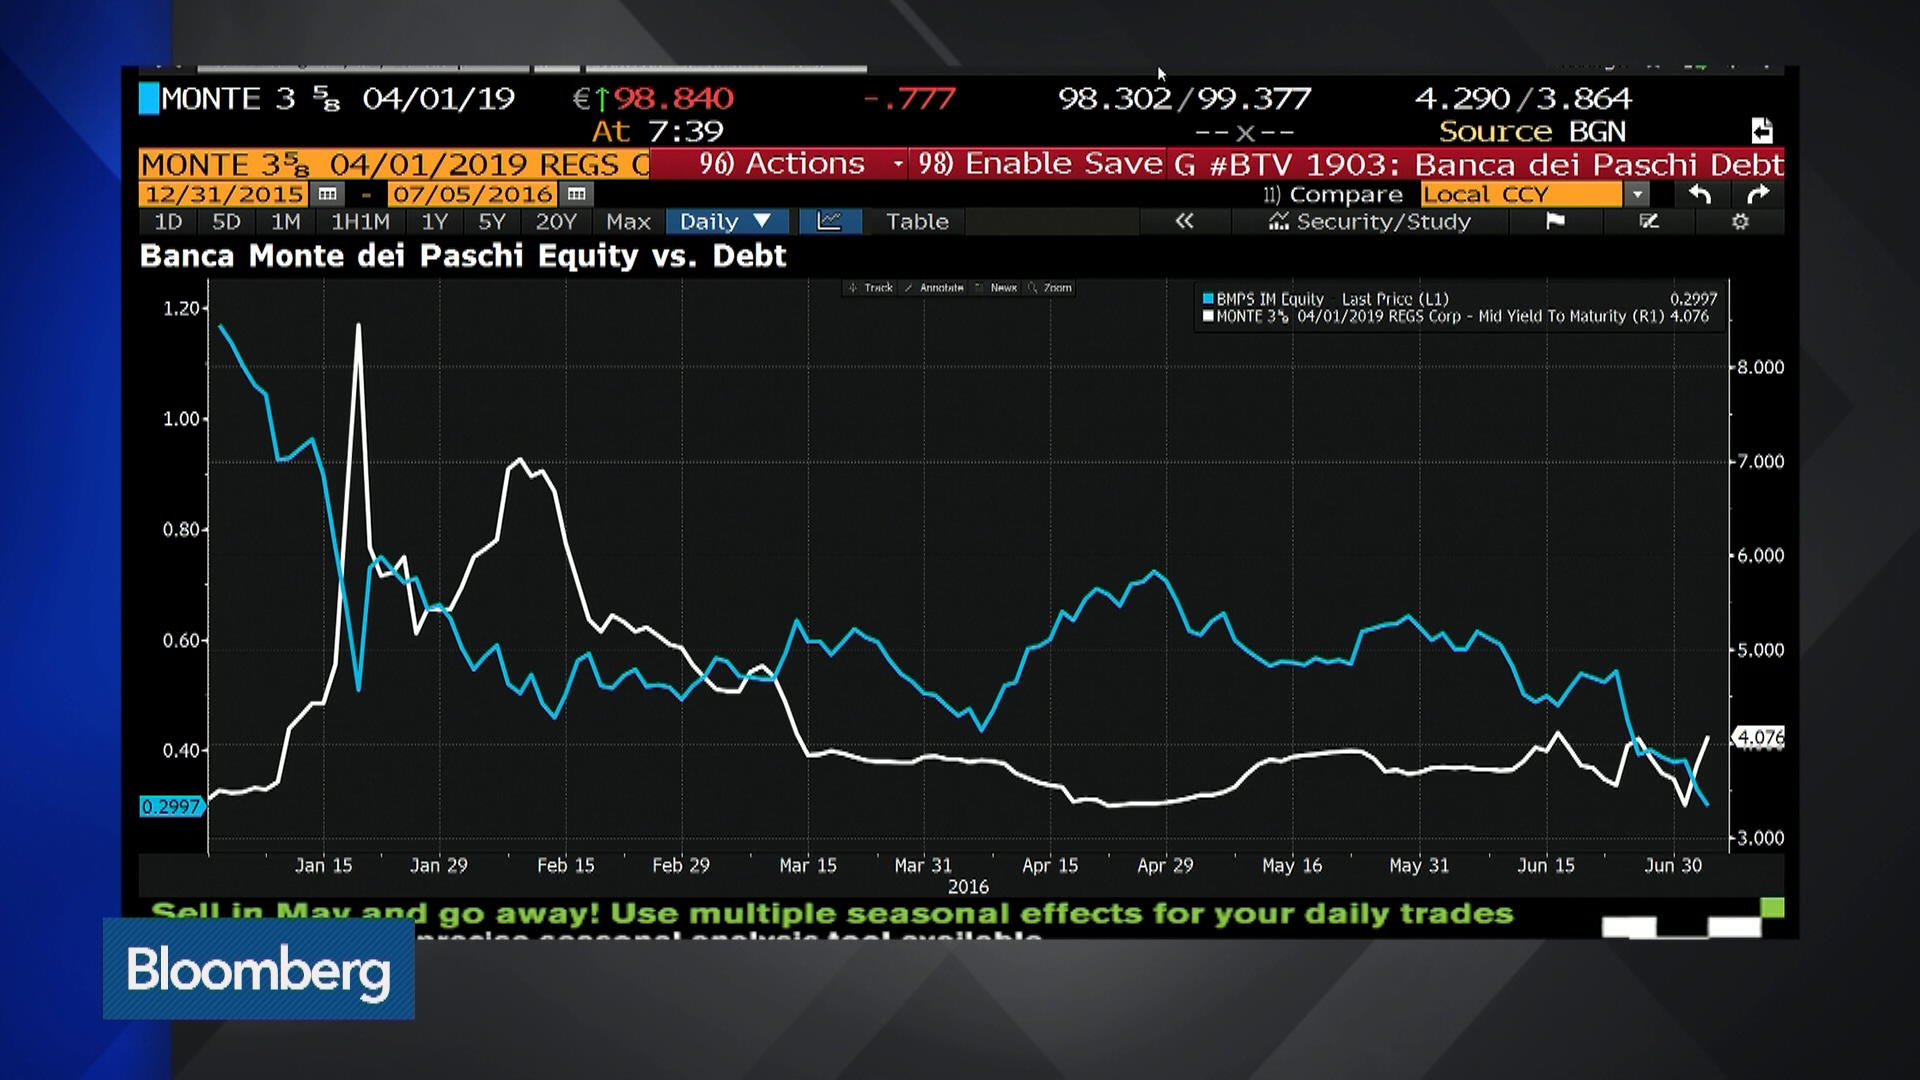Screen dimensions: 1920x1080
Task: Edit the end date 07/05/2016 field
Action: coord(473,194)
